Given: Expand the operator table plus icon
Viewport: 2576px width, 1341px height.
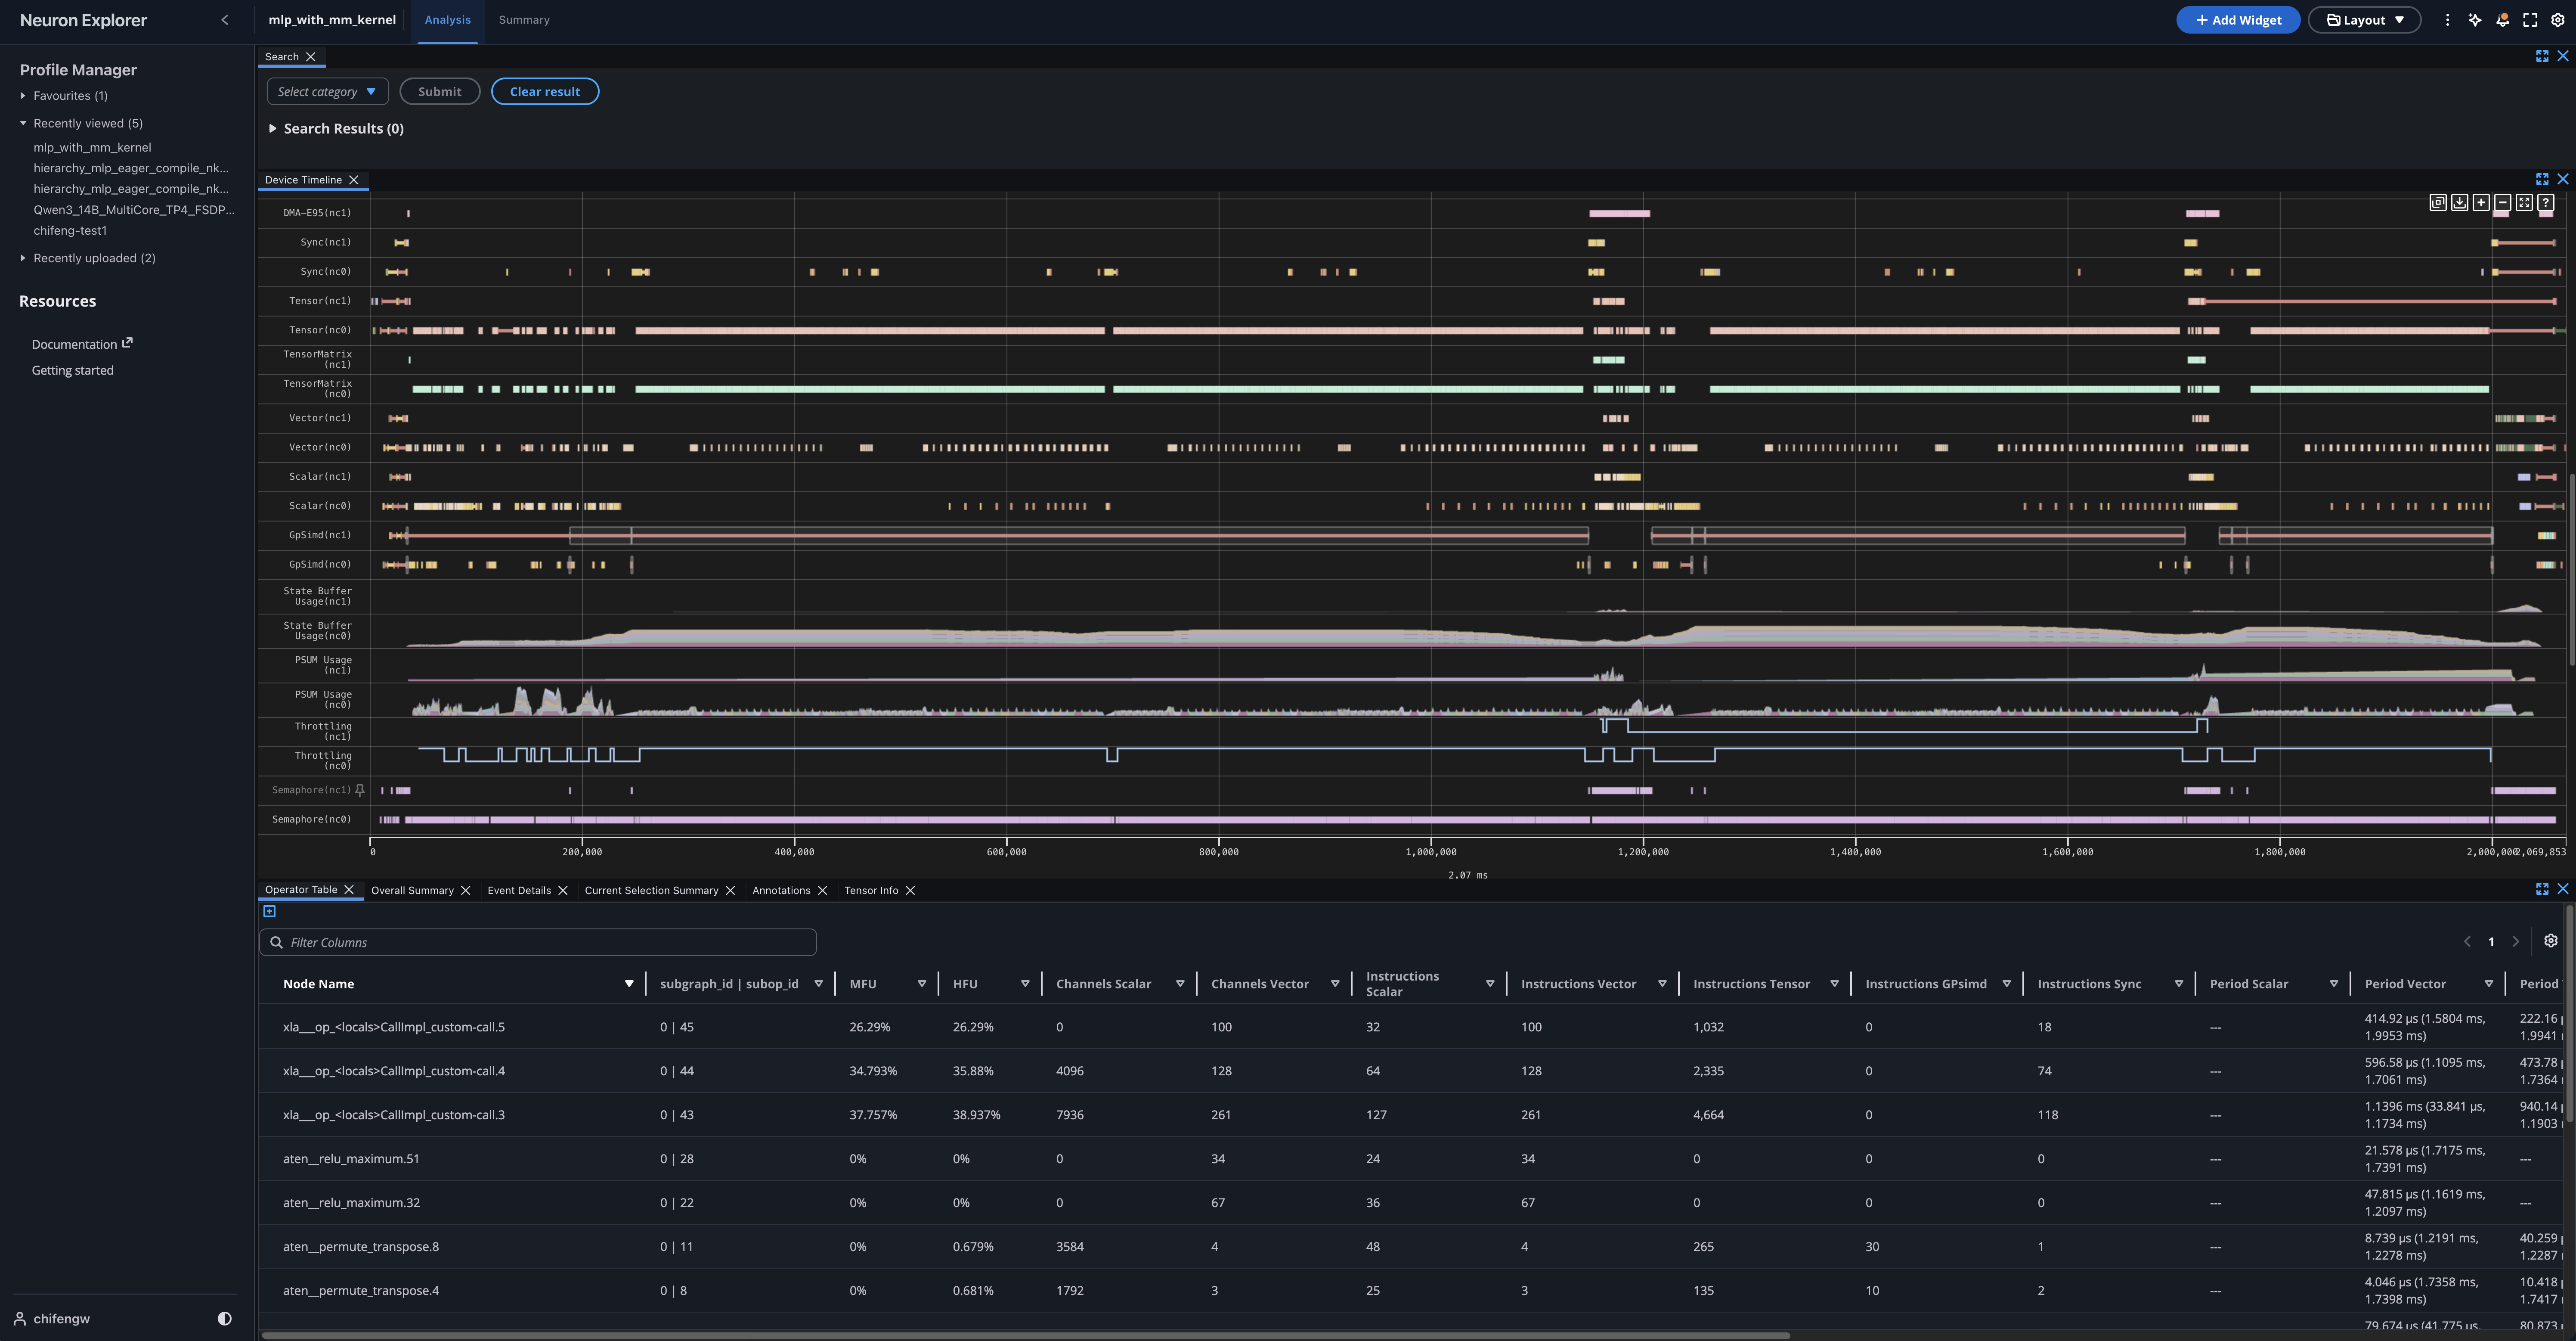Looking at the screenshot, I should pos(269,911).
